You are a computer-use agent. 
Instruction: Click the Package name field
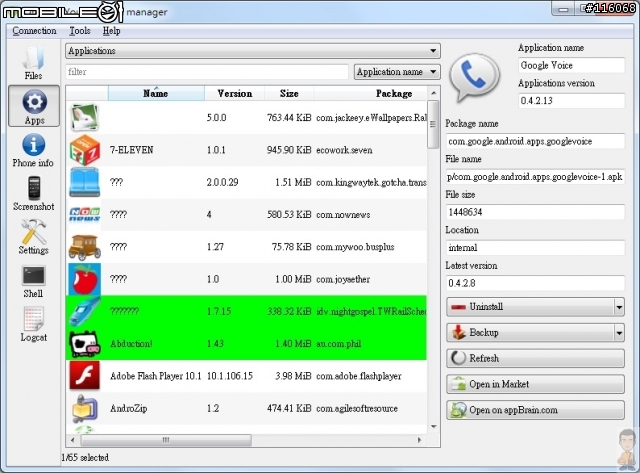tap(535, 141)
